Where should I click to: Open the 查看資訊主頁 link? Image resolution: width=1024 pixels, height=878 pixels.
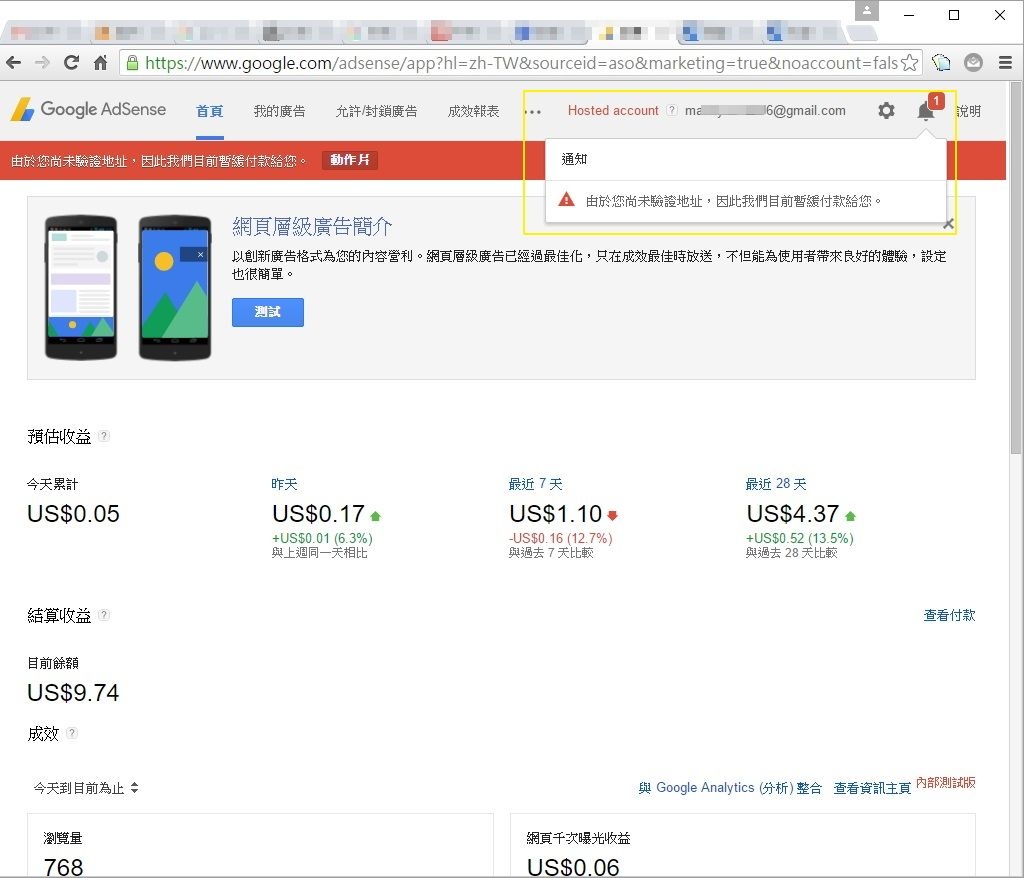[872, 788]
